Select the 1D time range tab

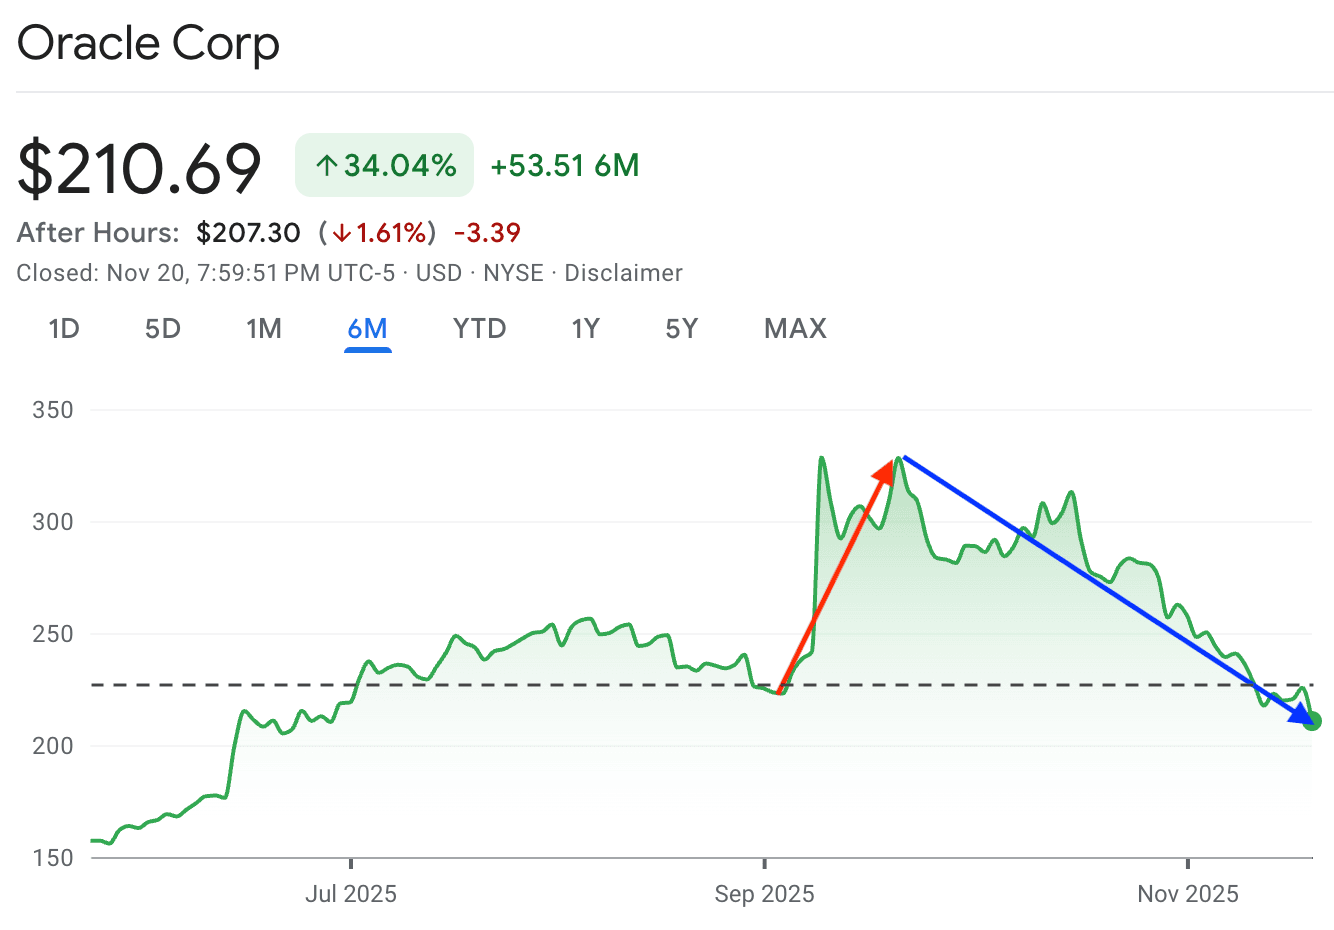[64, 329]
